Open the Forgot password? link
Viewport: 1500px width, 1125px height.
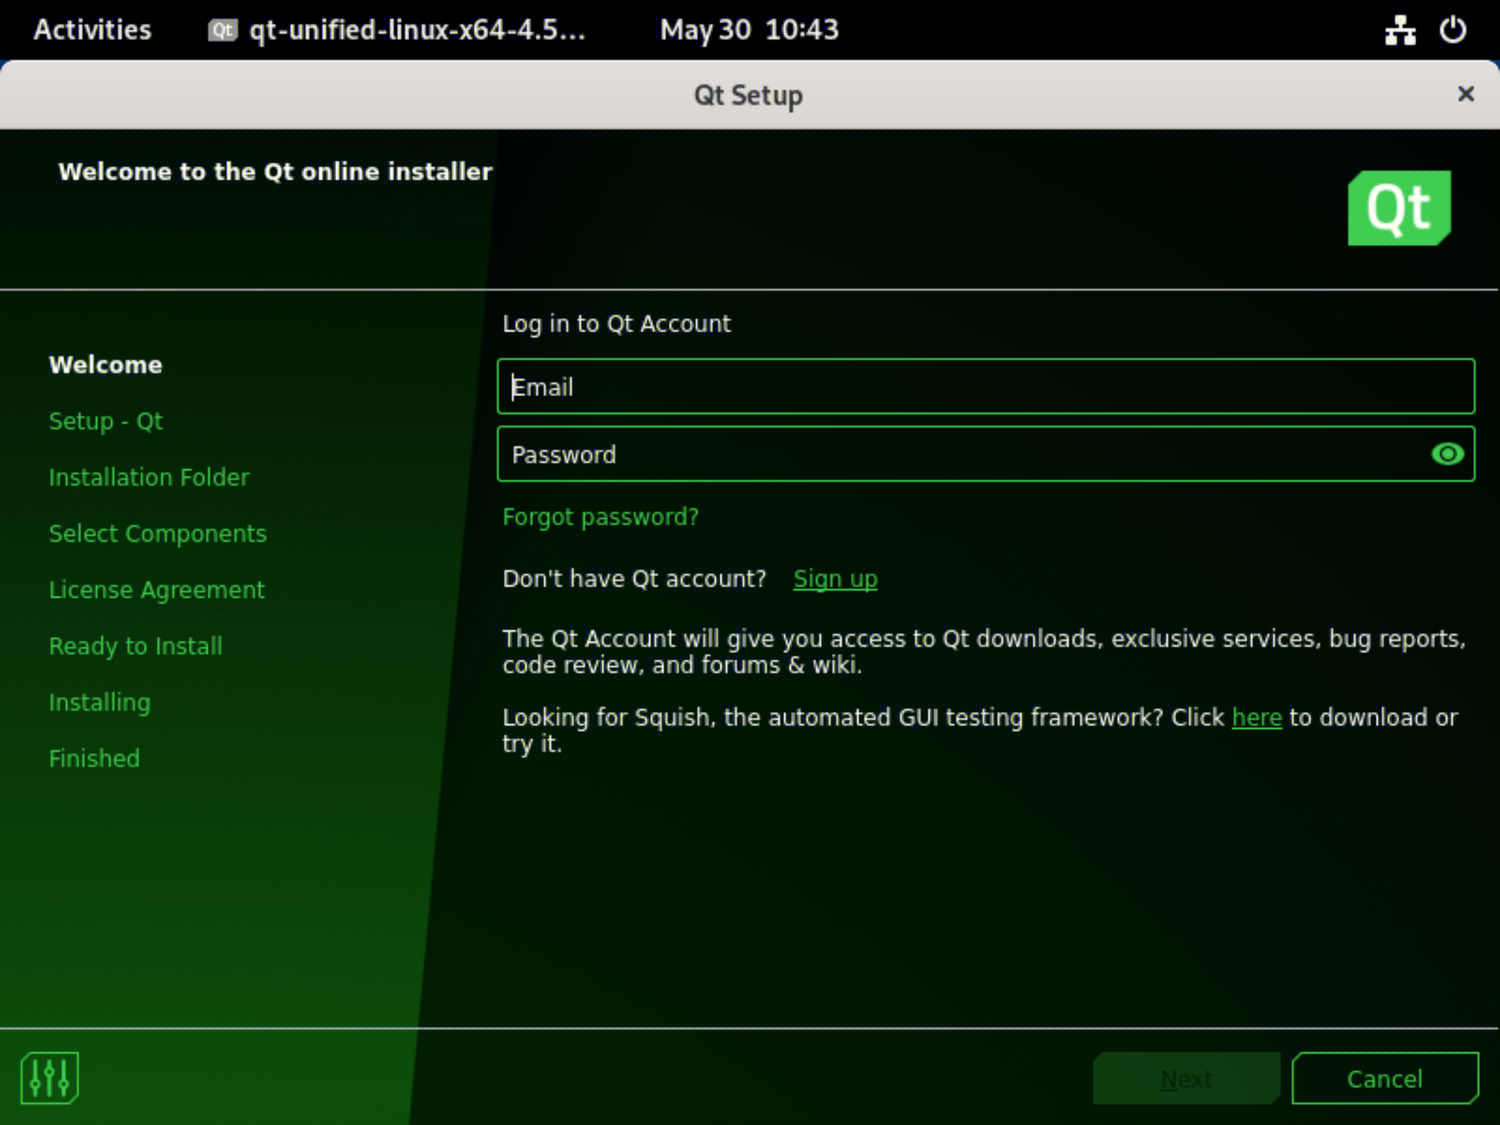point(600,517)
